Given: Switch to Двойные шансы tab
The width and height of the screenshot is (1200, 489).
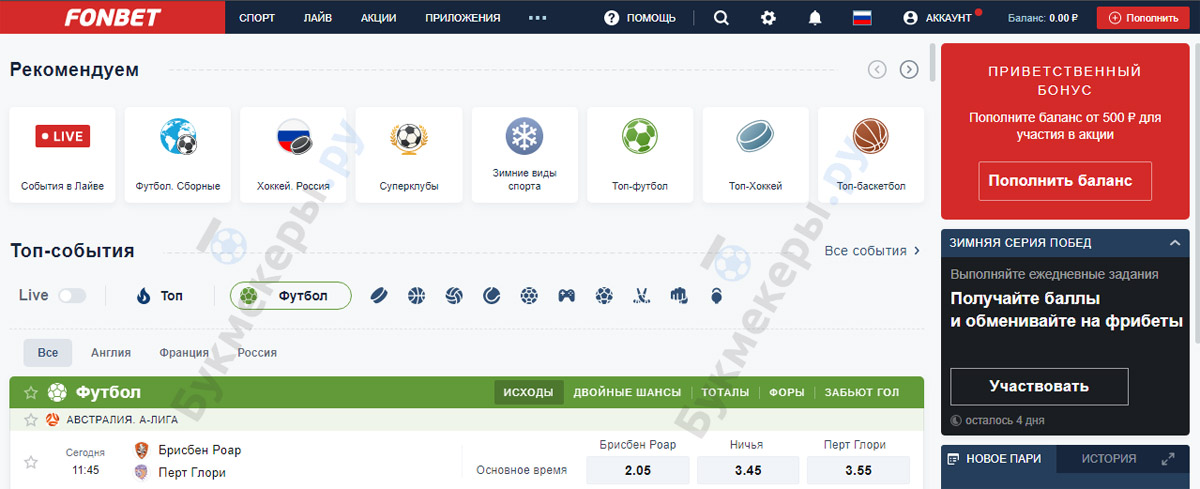Looking at the screenshot, I should 627,393.
